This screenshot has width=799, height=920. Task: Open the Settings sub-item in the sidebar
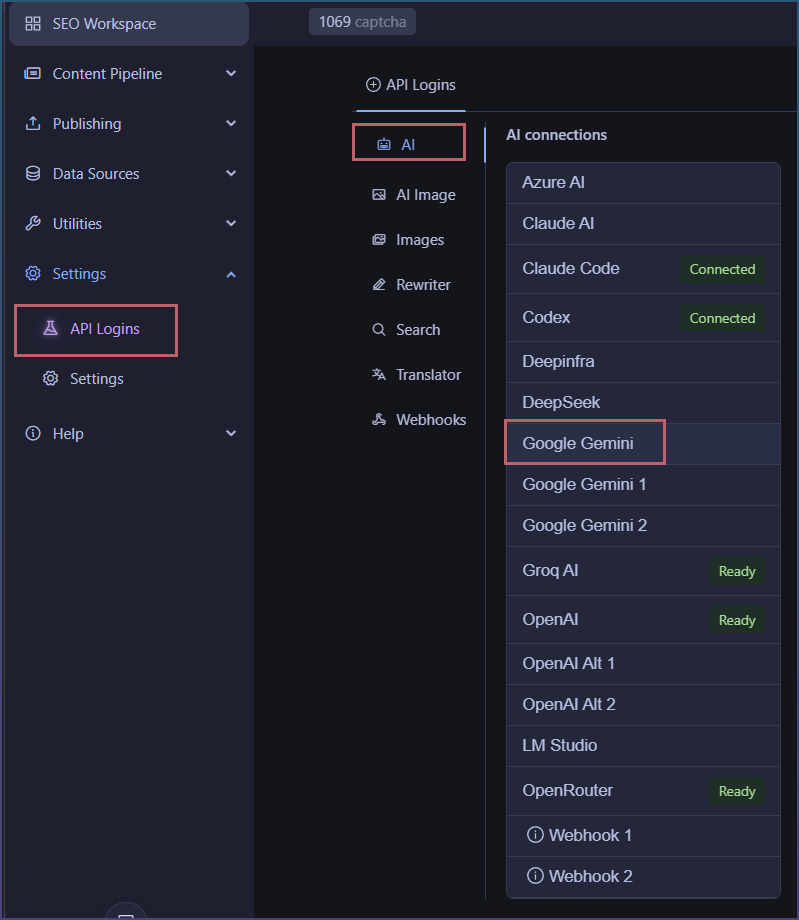(96, 378)
